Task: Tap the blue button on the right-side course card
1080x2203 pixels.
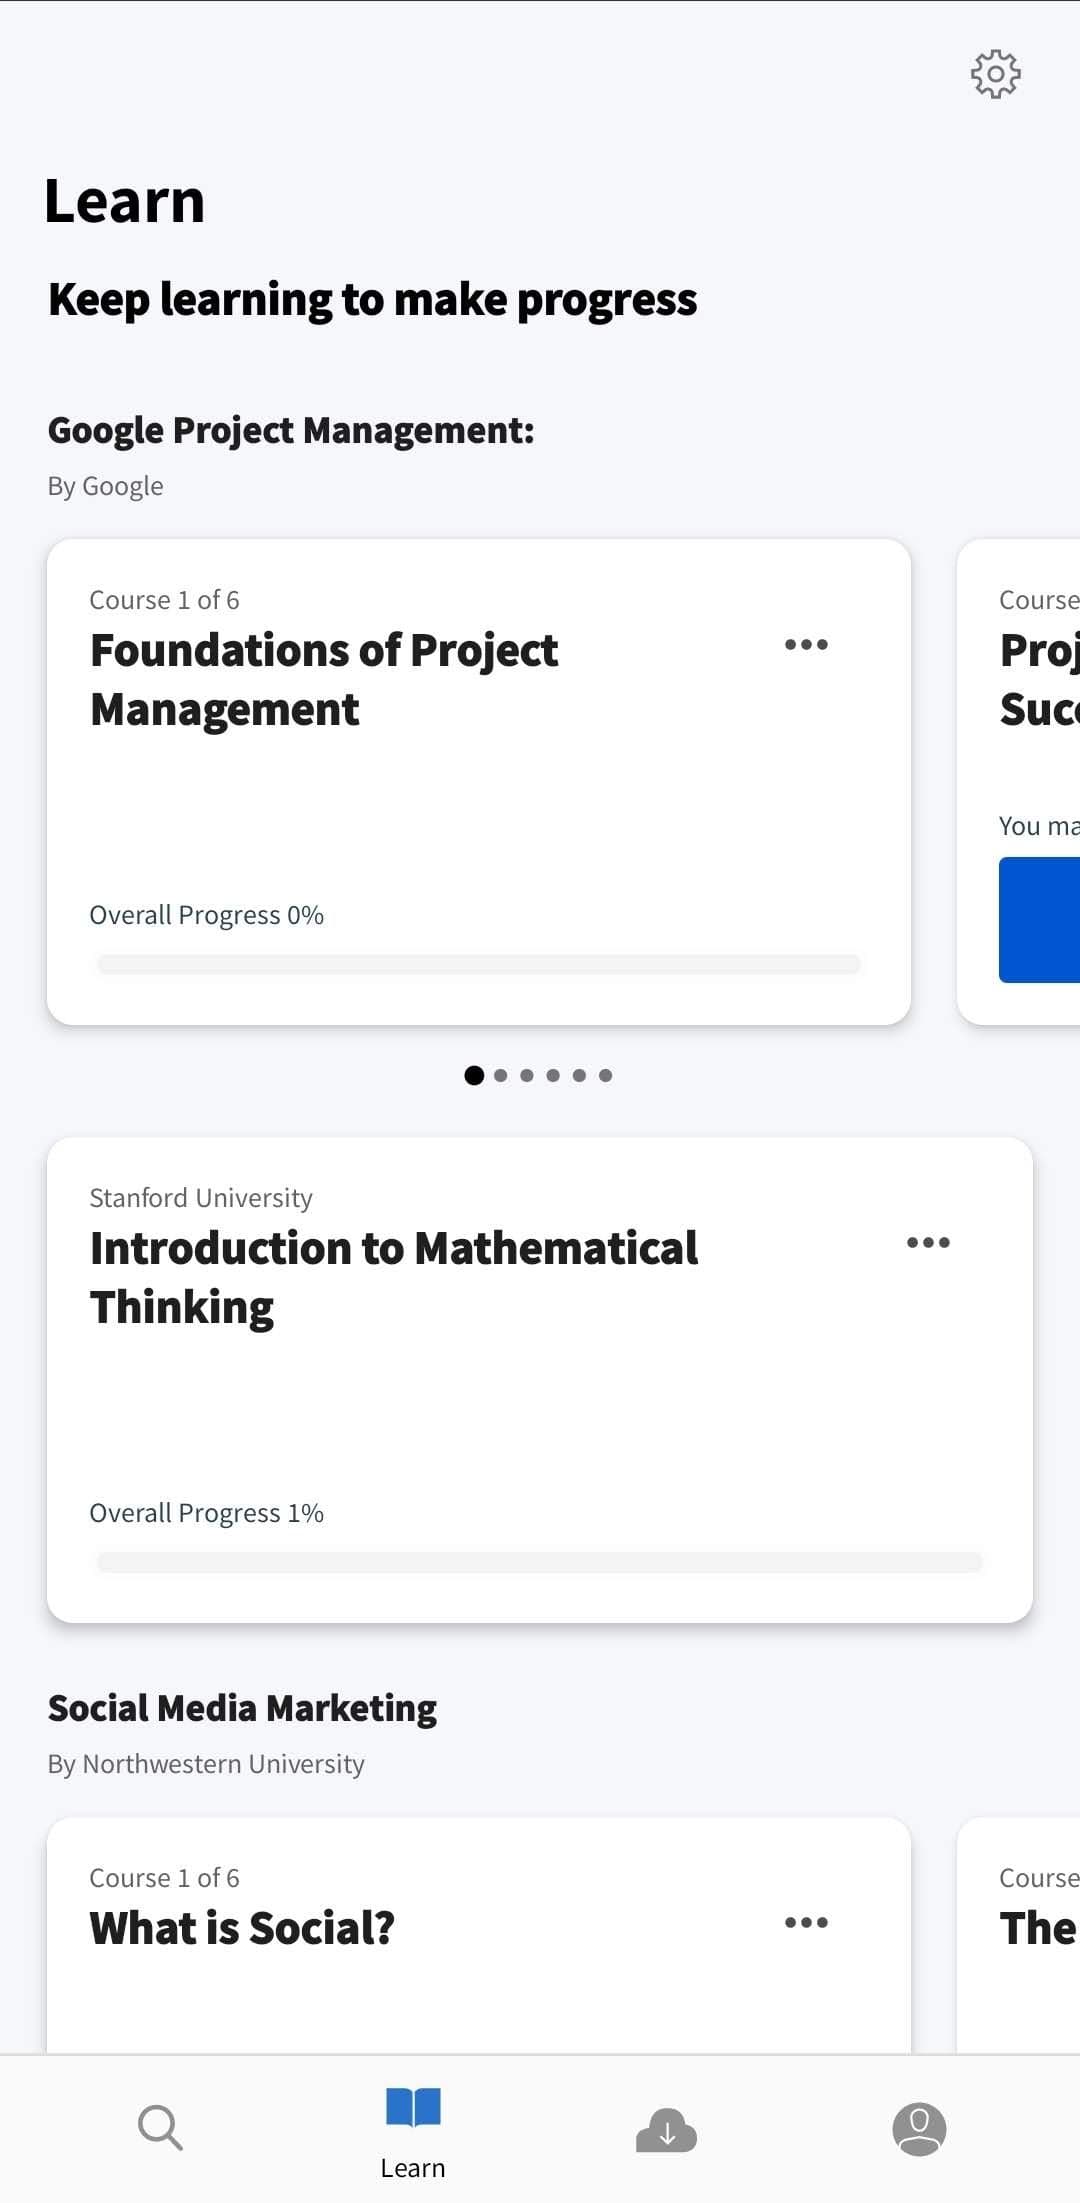Action: [x=1040, y=917]
